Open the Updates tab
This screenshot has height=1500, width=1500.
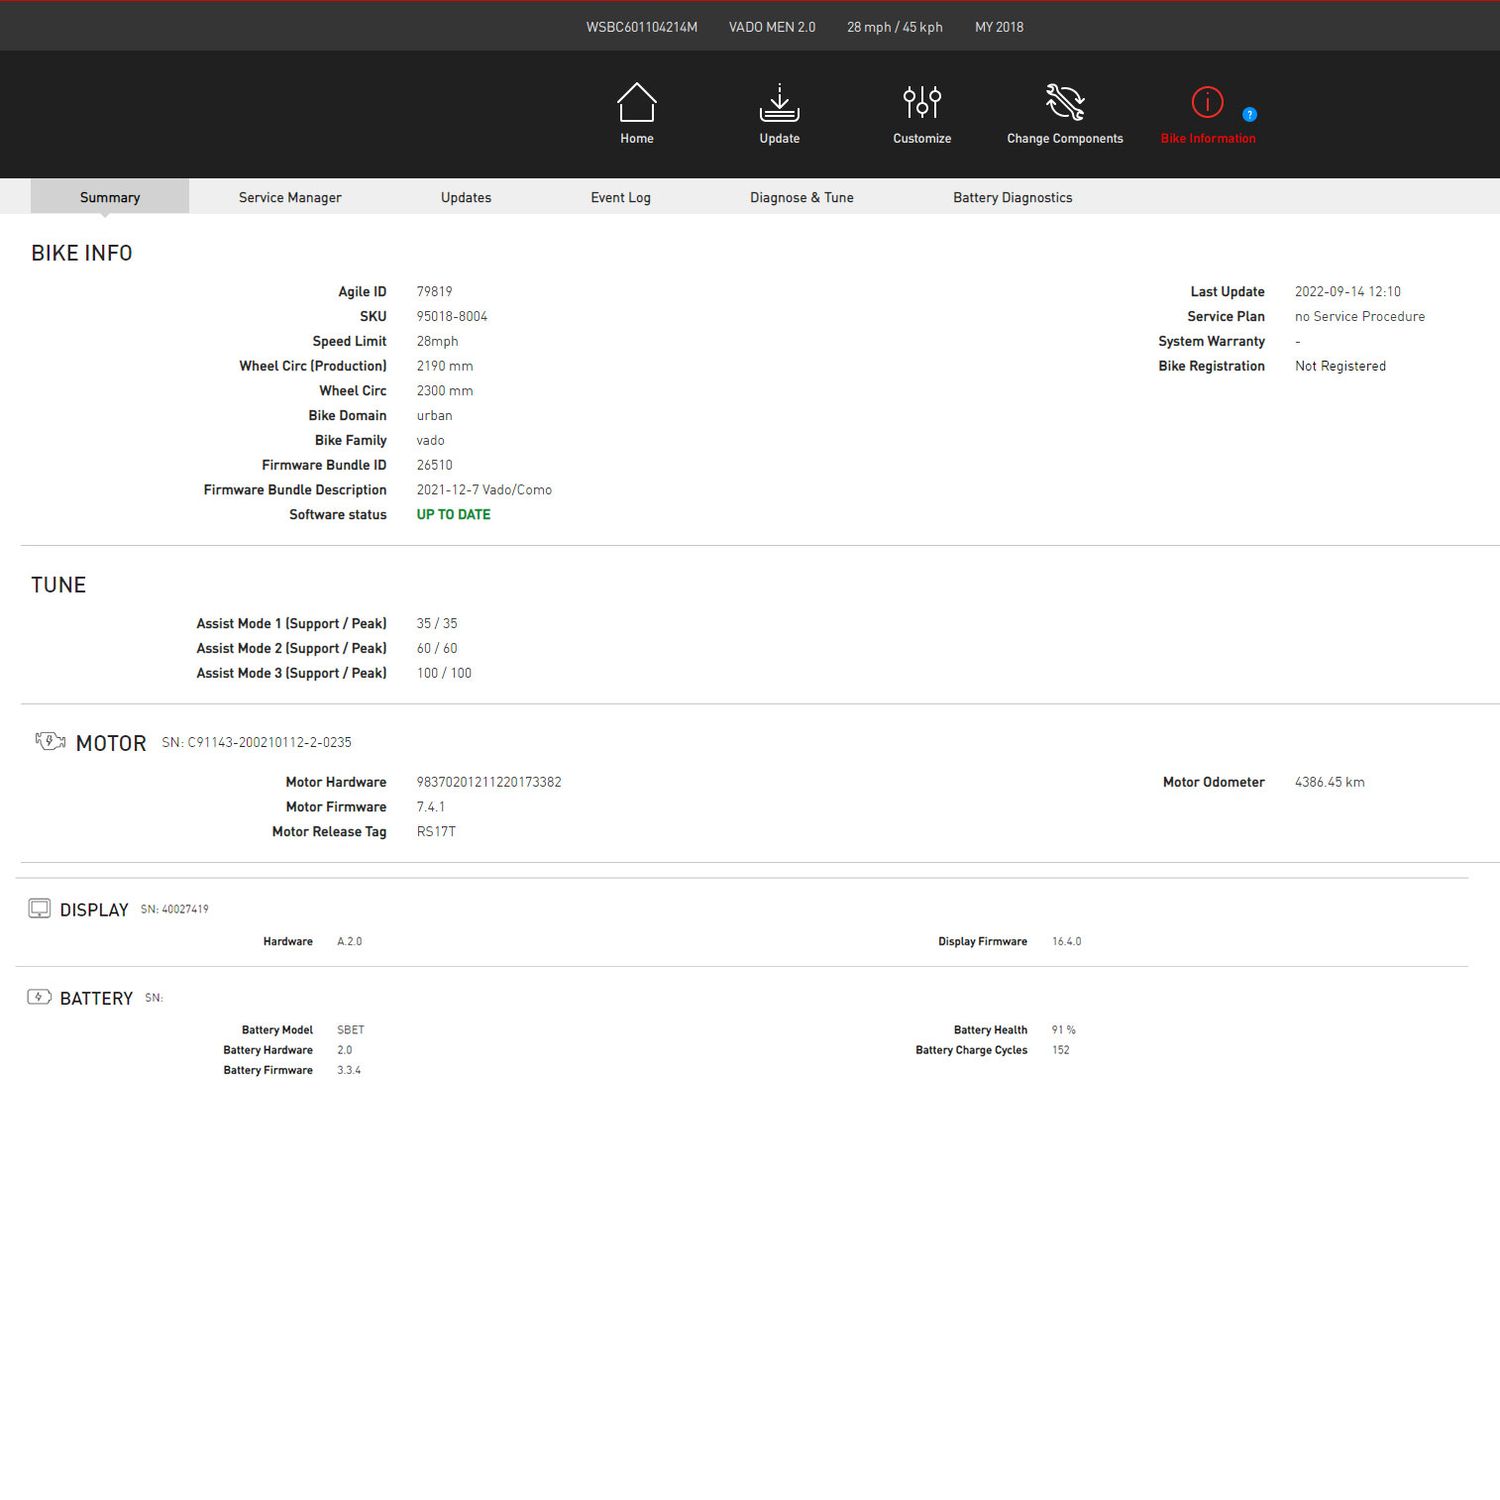[x=466, y=197]
